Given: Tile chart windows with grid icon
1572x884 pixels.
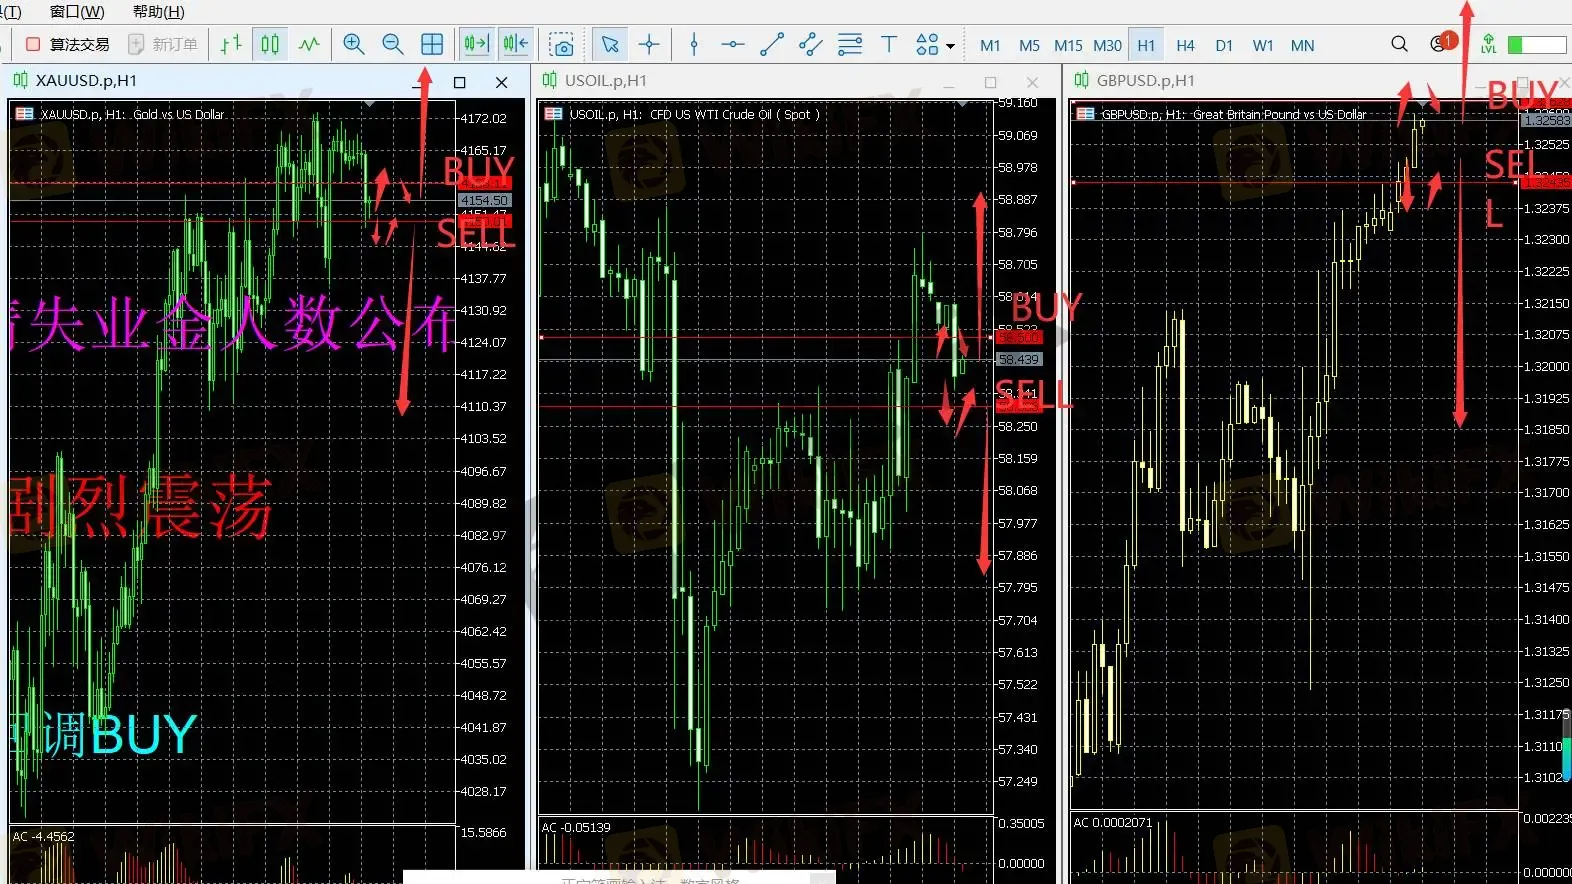Looking at the screenshot, I should 432,44.
